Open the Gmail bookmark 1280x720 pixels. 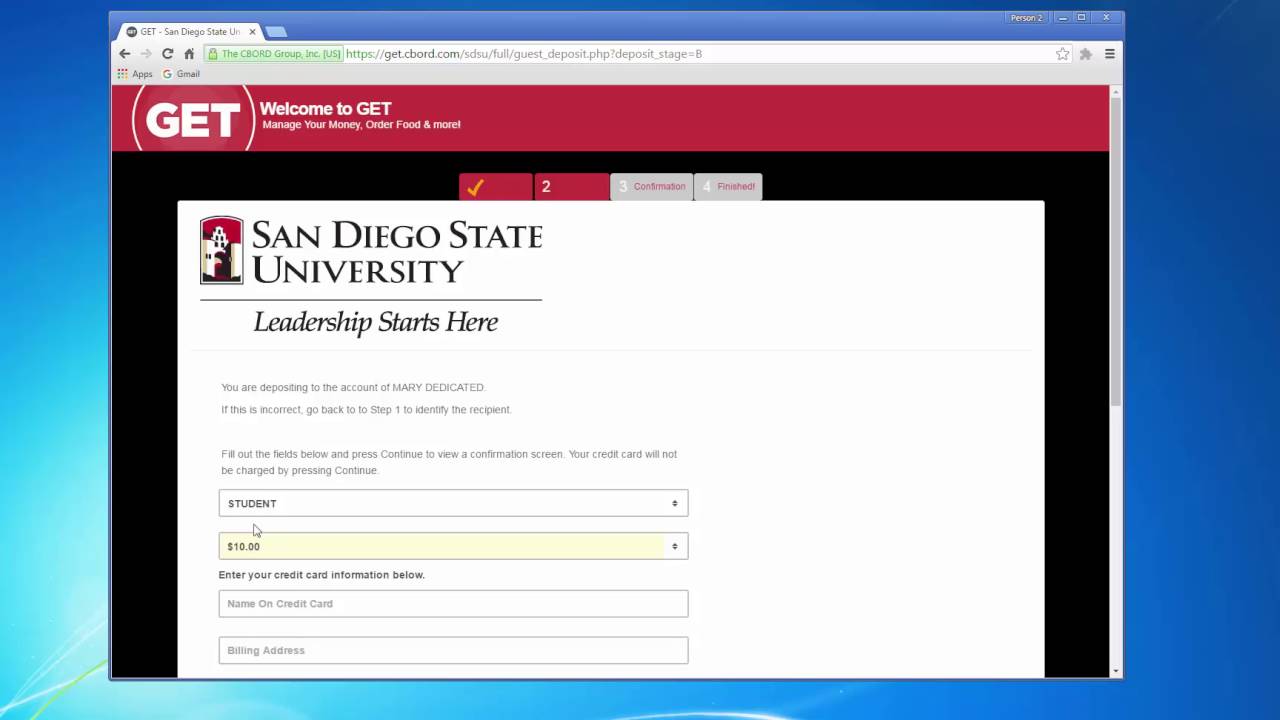(x=181, y=74)
